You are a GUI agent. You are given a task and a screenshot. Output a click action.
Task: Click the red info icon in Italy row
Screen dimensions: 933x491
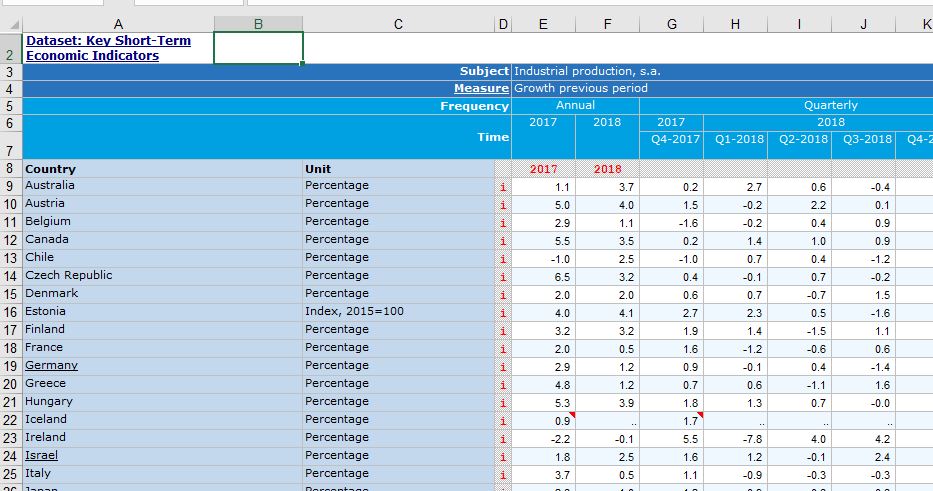(x=503, y=475)
